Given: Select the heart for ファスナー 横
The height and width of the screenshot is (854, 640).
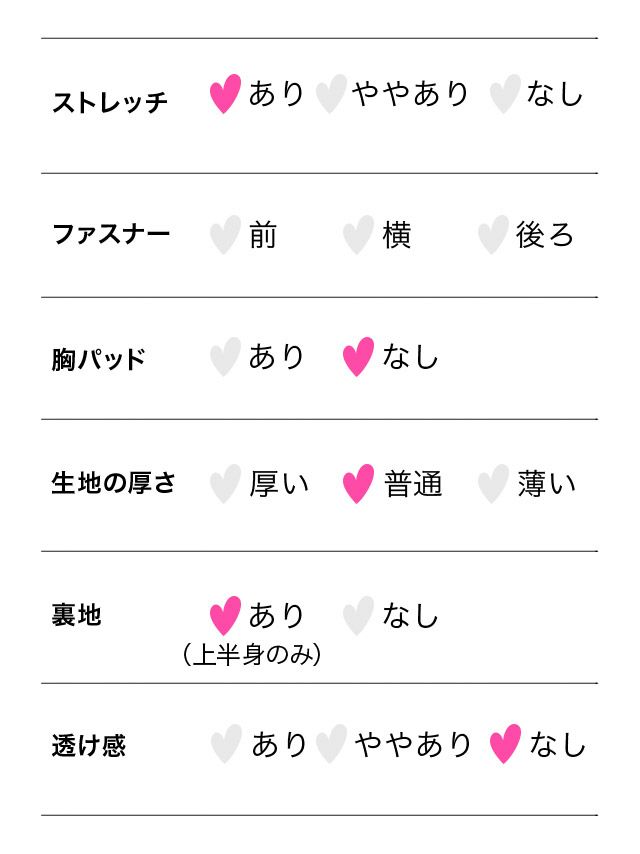Looking at the screenshot, I should pyautogui.click(x=358, y=236).
